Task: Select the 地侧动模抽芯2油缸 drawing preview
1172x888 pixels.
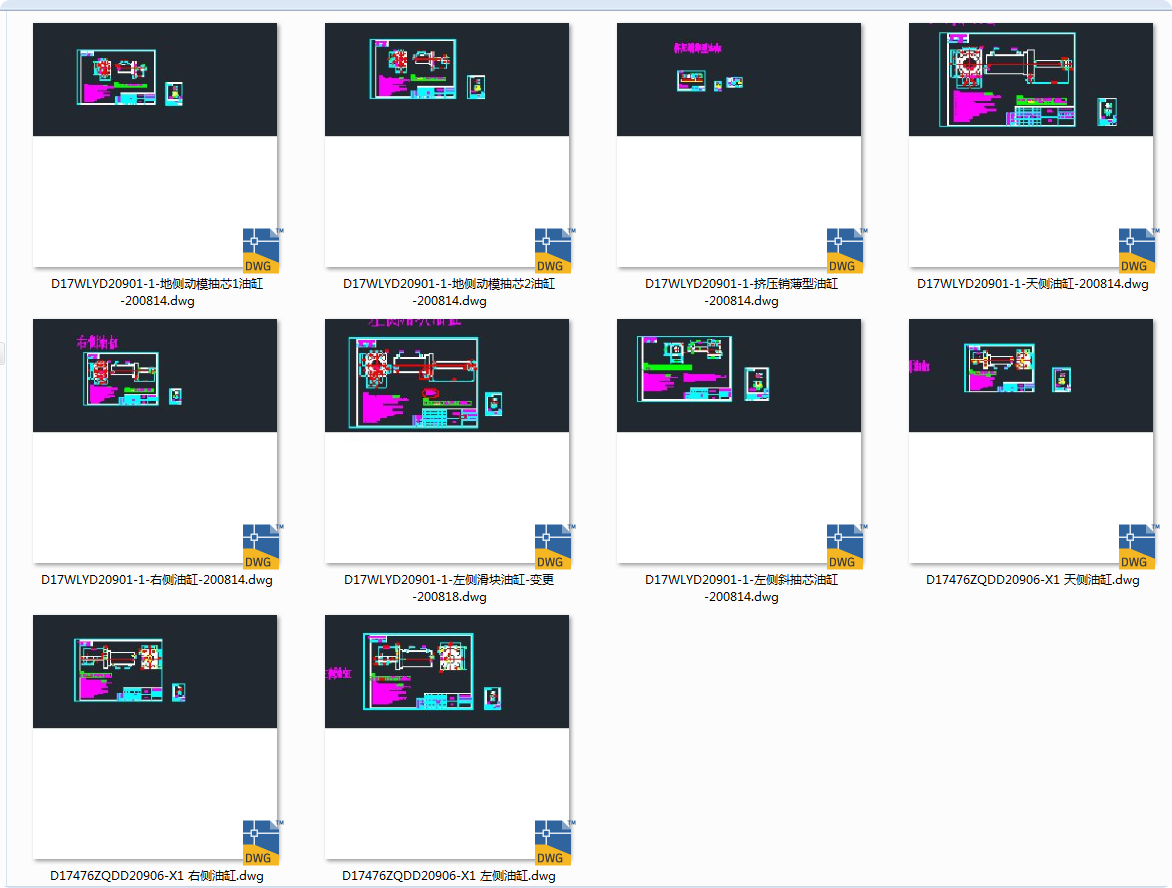Action: [447, 80]
